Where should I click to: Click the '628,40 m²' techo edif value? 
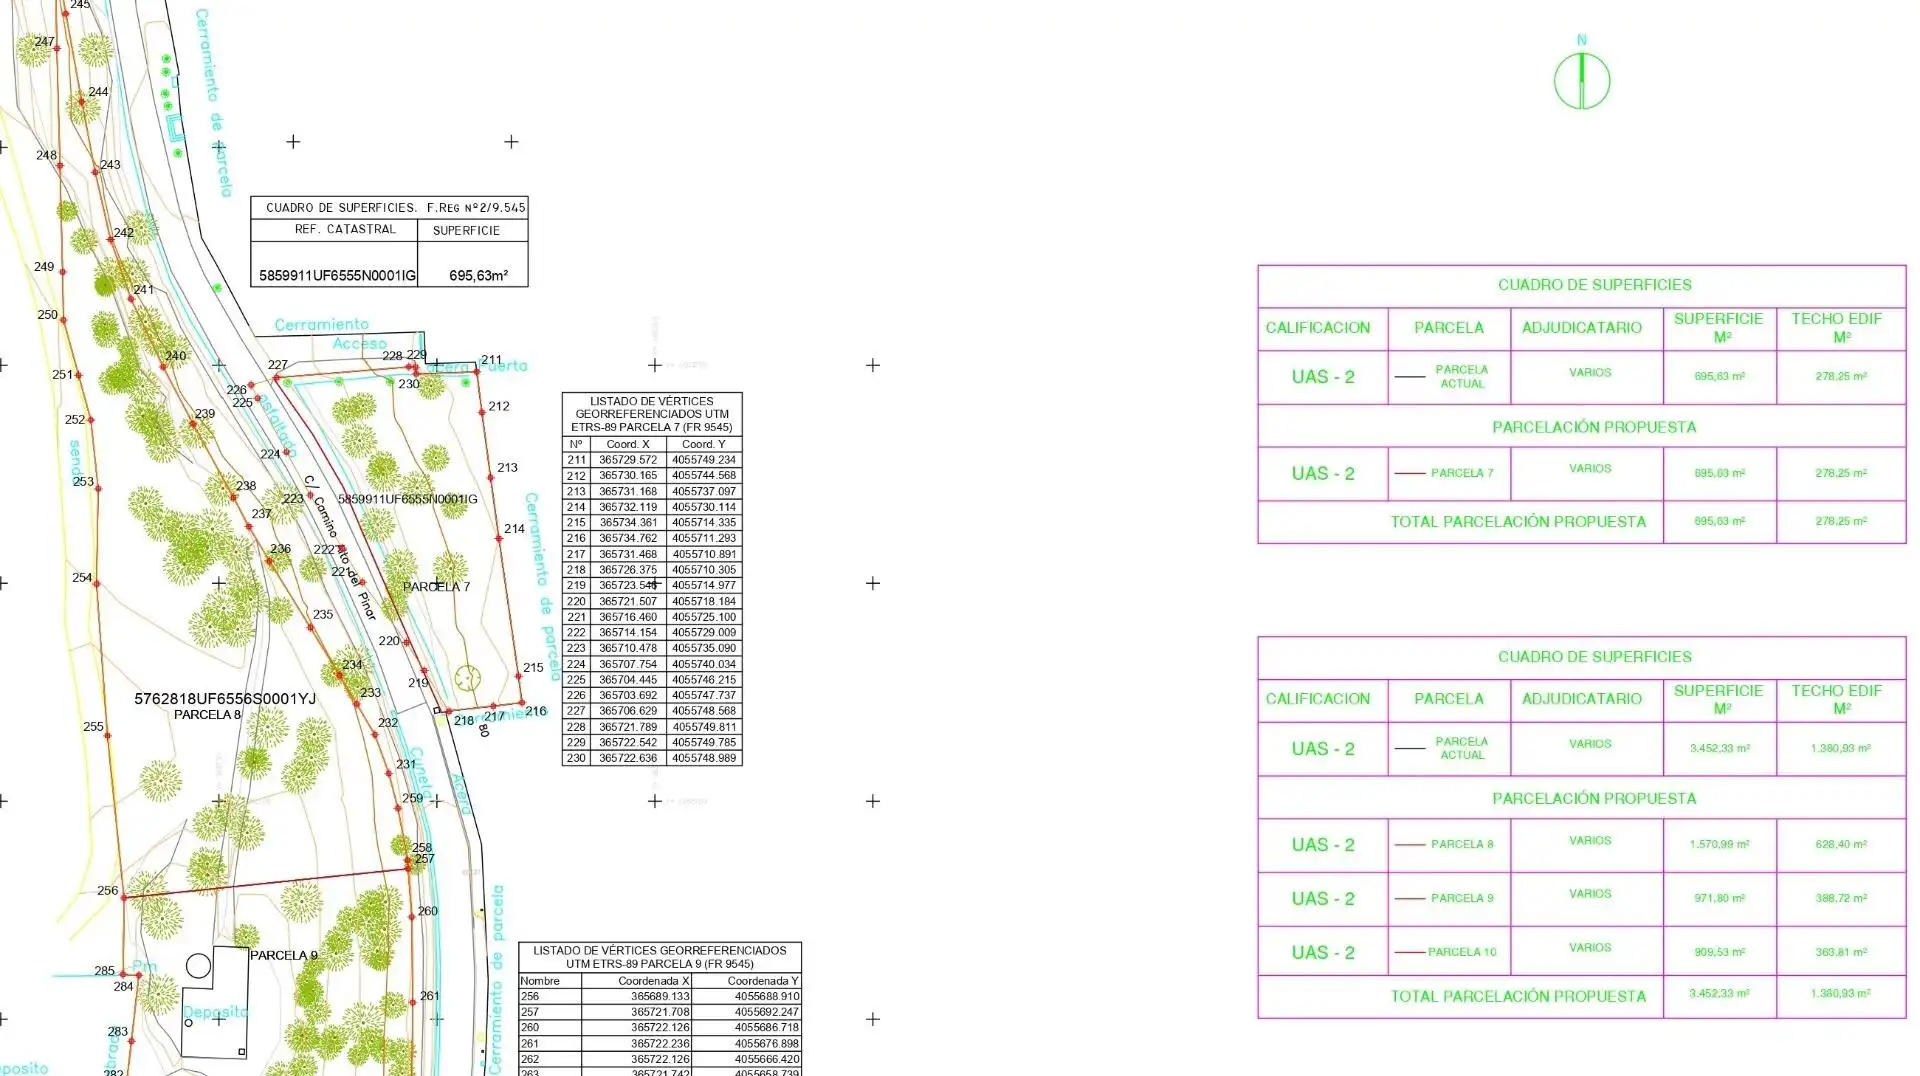tap(1841, 844)
